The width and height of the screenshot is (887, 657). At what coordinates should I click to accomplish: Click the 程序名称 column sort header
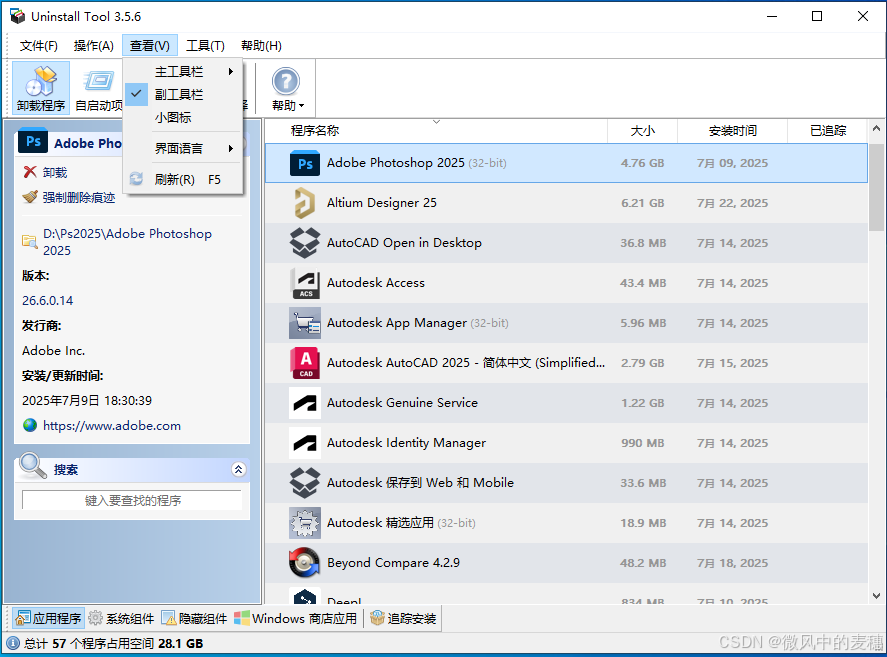437,131
